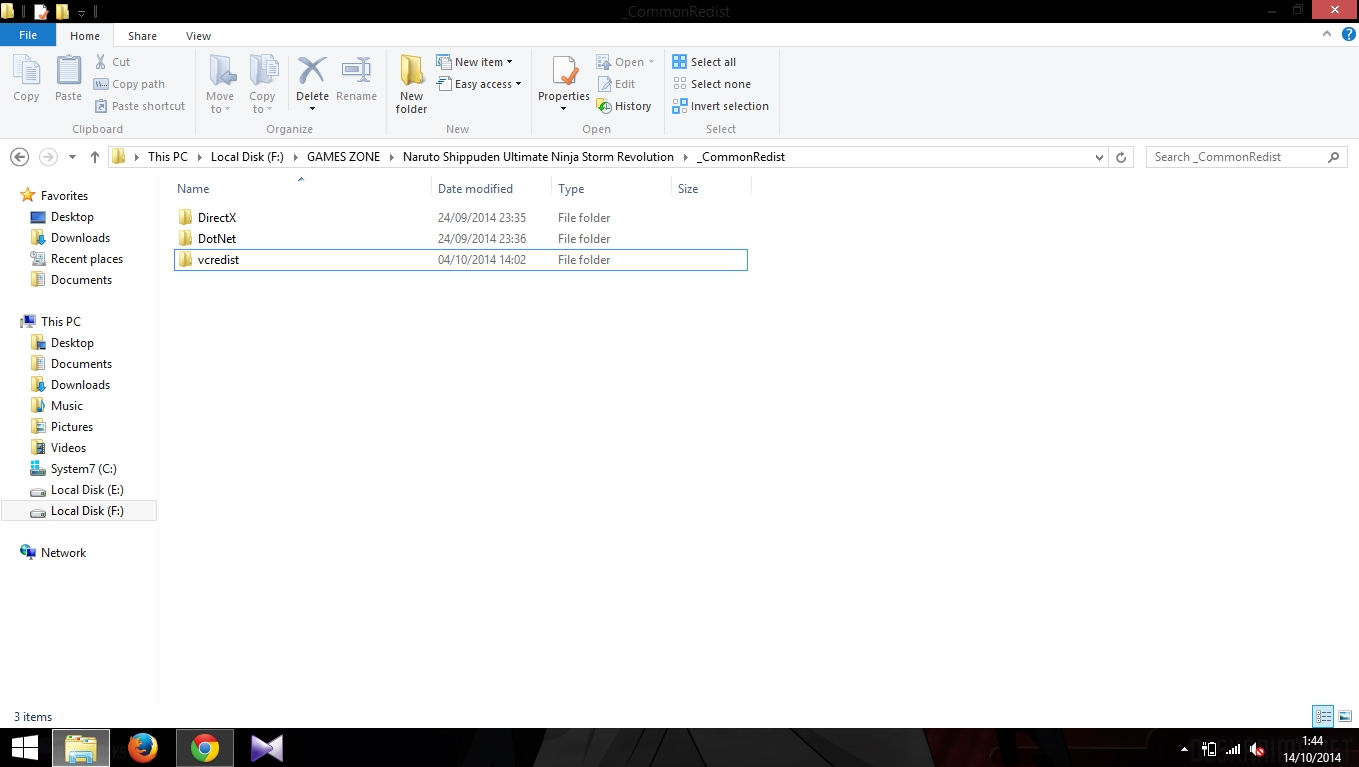The image size is (1359, 767).
Task: Navigate up to the parent folder
Action: click(94, 156)
